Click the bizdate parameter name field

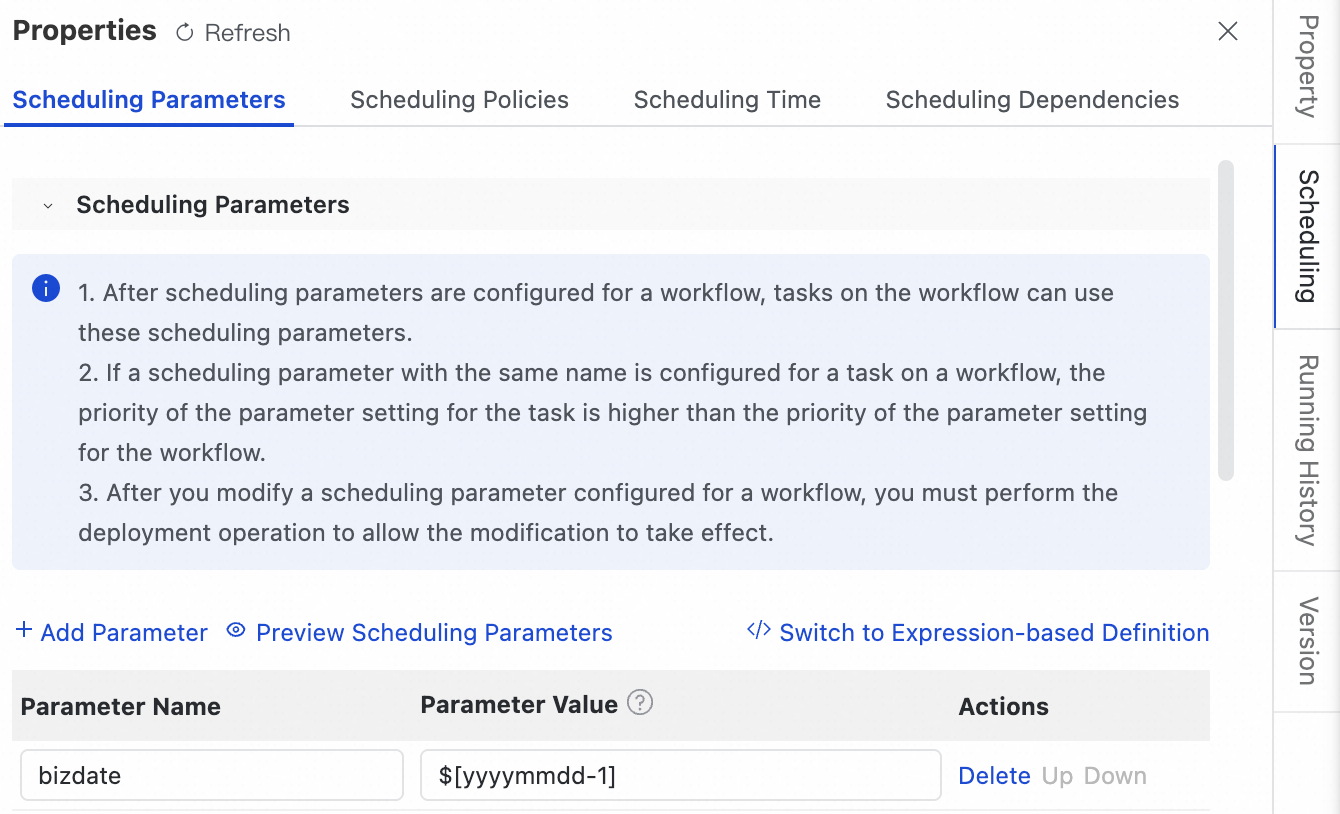(x=211, y=776)
